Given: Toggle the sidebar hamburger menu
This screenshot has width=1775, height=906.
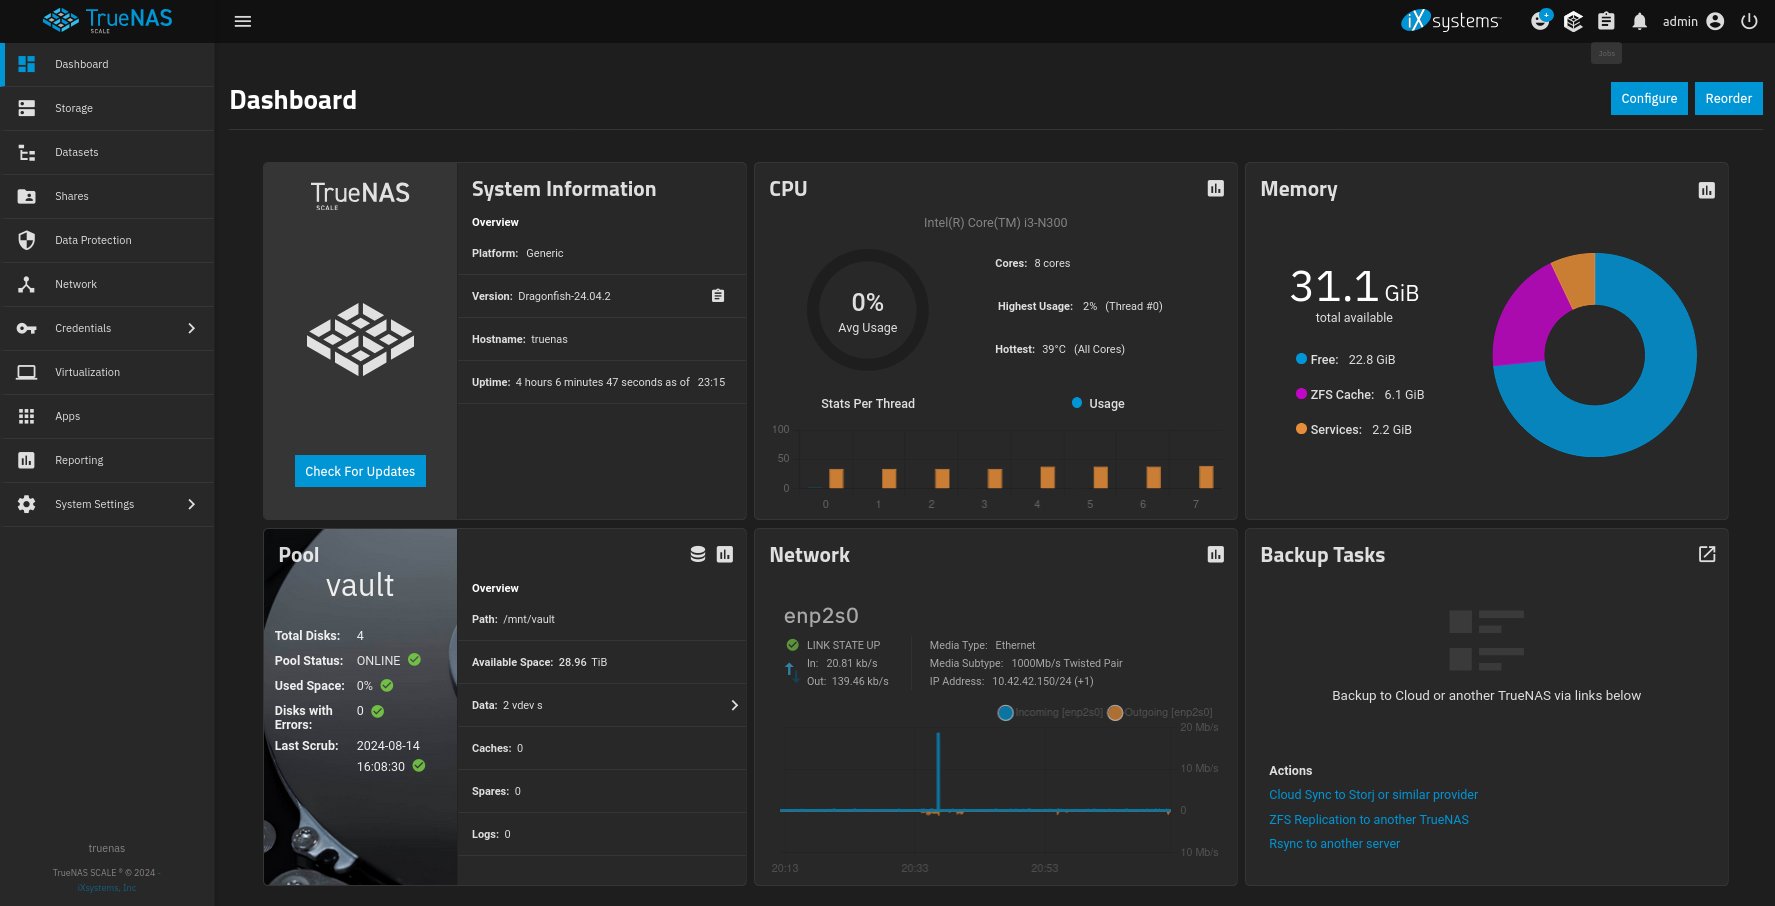Looking at the screenshot, I should coord(242,21).
